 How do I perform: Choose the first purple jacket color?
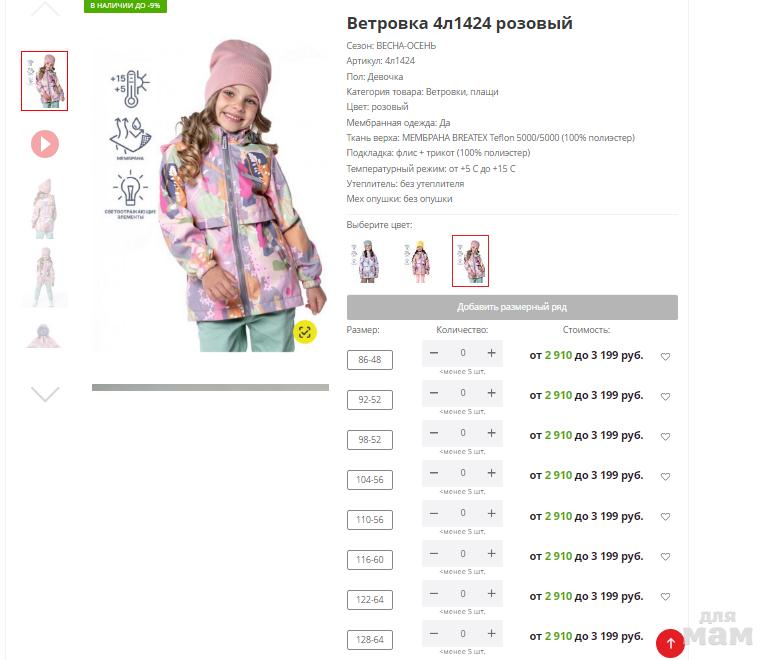[x=367, y=261]
